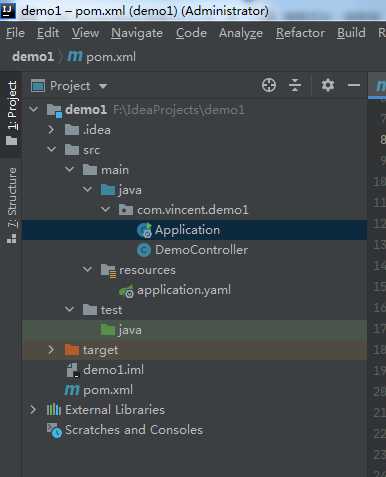Expand External Libraries node
The width and height of the screenshot is (386, 477).
point(33,410)
